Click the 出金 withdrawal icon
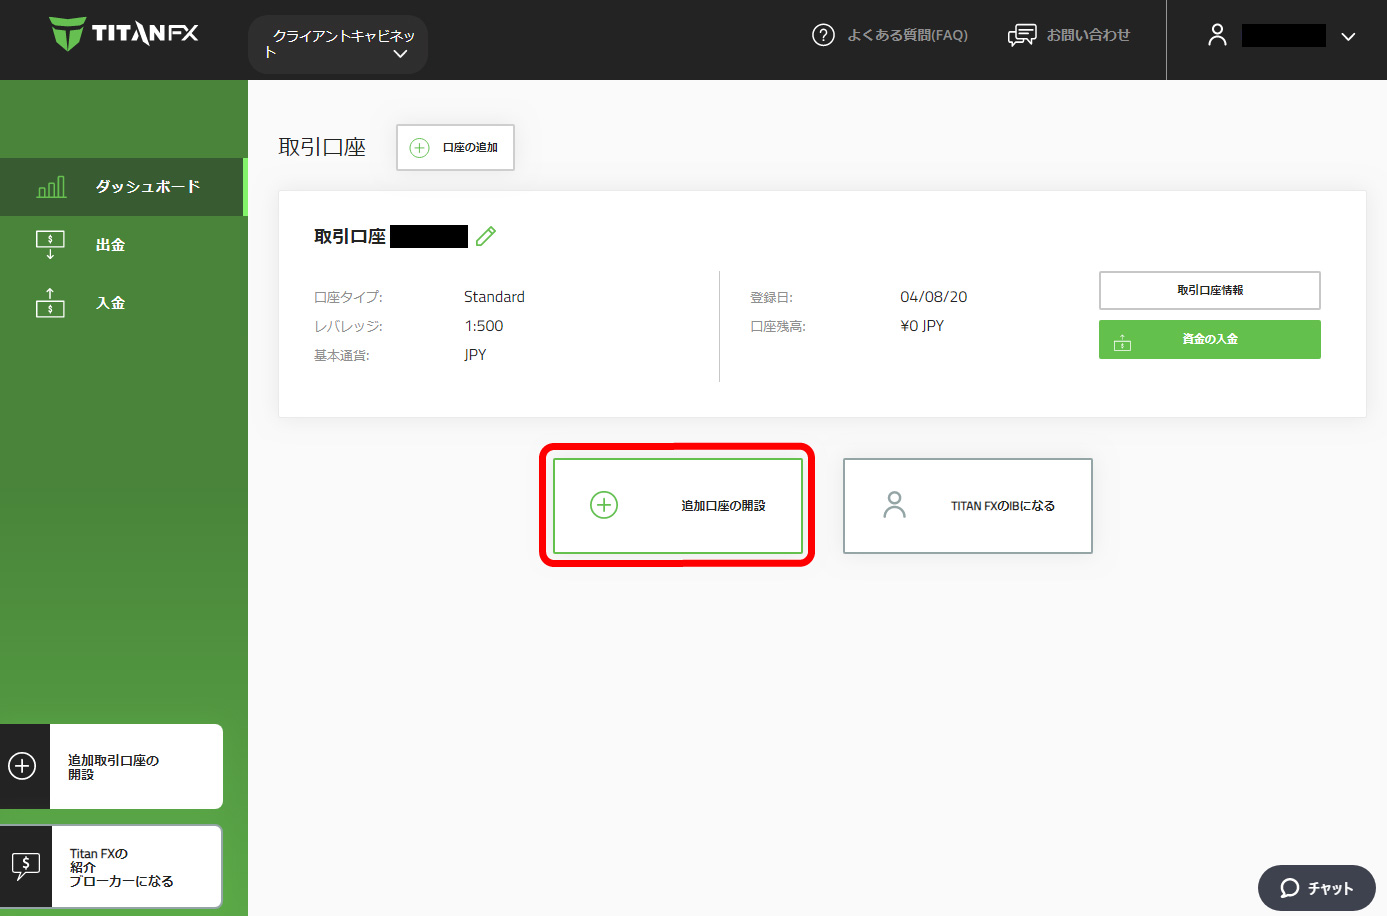The image size is (1387, 916). (x=50, y=245)
